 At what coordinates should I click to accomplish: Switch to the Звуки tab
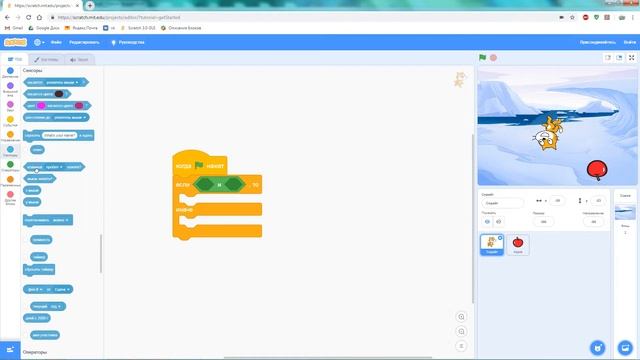[79, 60]
